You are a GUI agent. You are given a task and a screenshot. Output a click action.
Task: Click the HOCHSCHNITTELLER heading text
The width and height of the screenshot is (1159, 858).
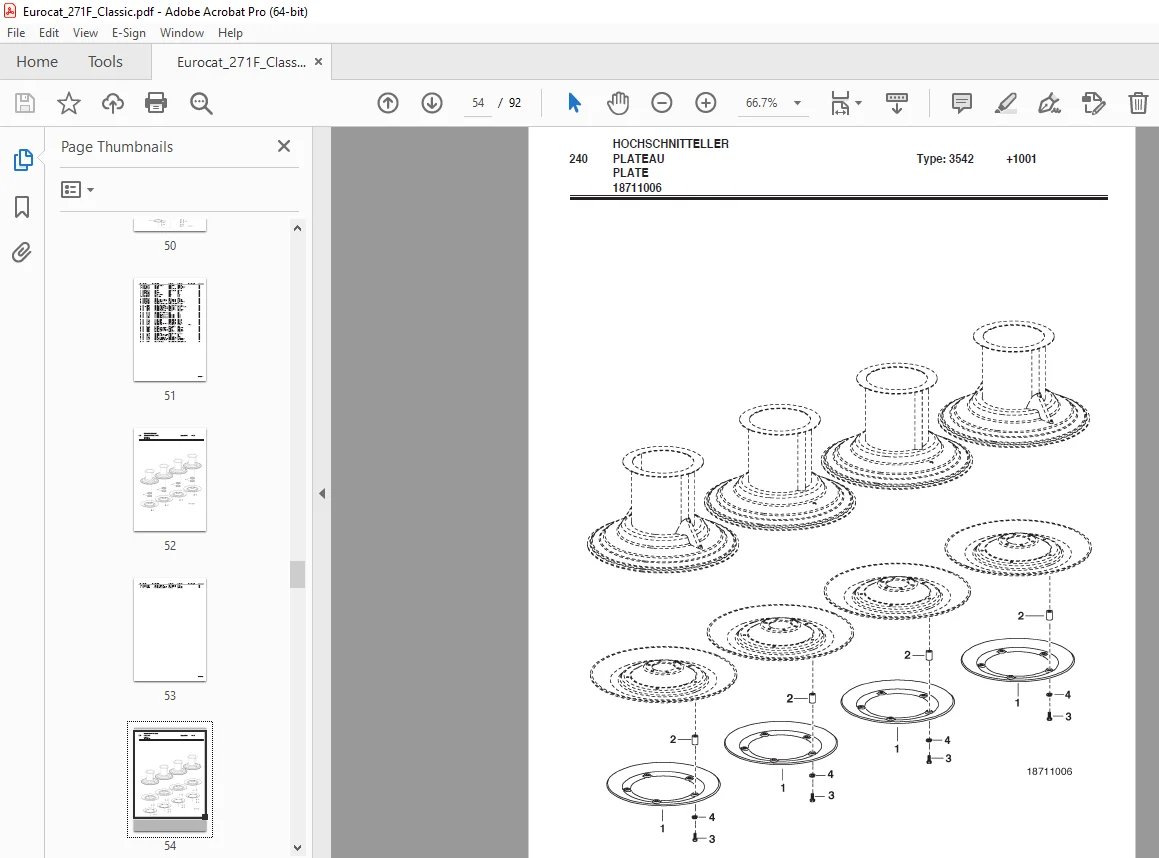(670, 143)
